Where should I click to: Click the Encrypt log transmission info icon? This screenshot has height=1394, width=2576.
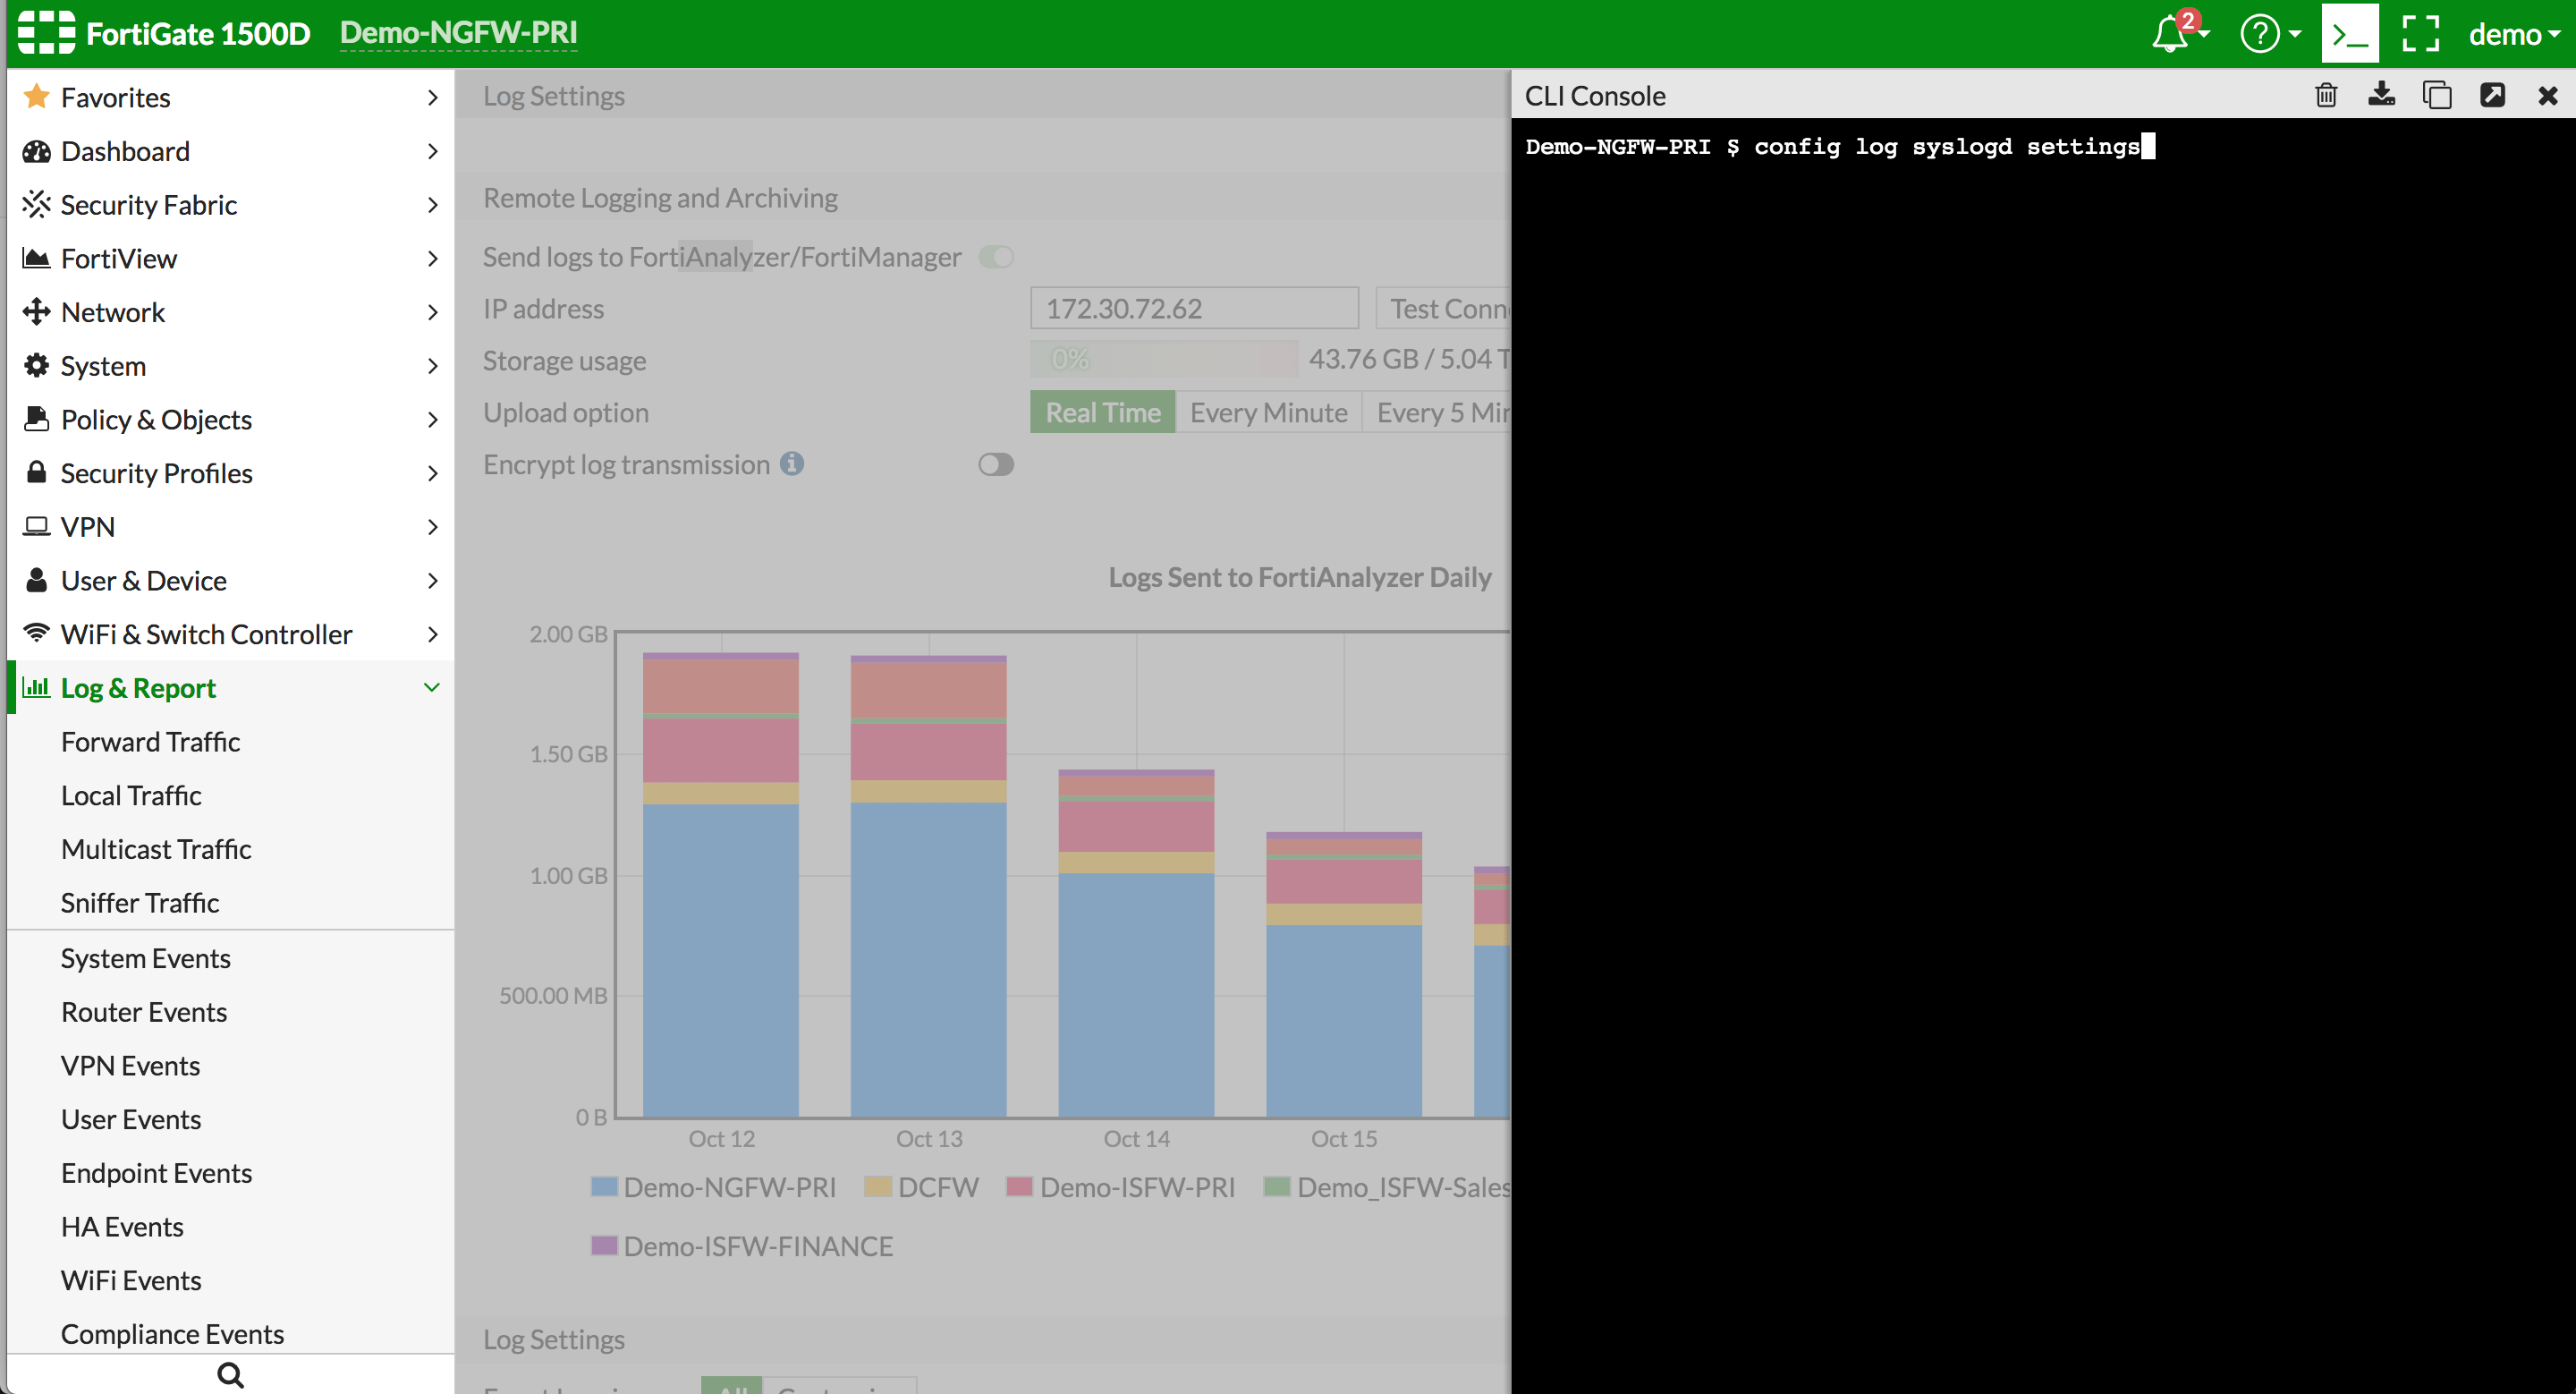pyautogui.click(x=792, y=464)
